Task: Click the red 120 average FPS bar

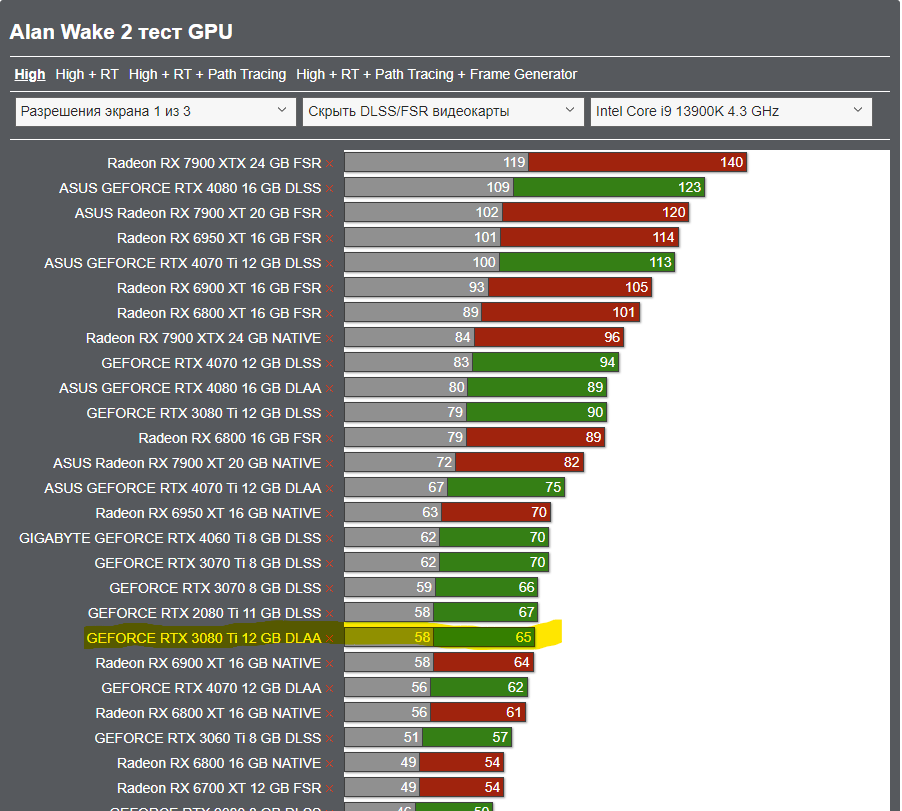Action: coord(595,212)
